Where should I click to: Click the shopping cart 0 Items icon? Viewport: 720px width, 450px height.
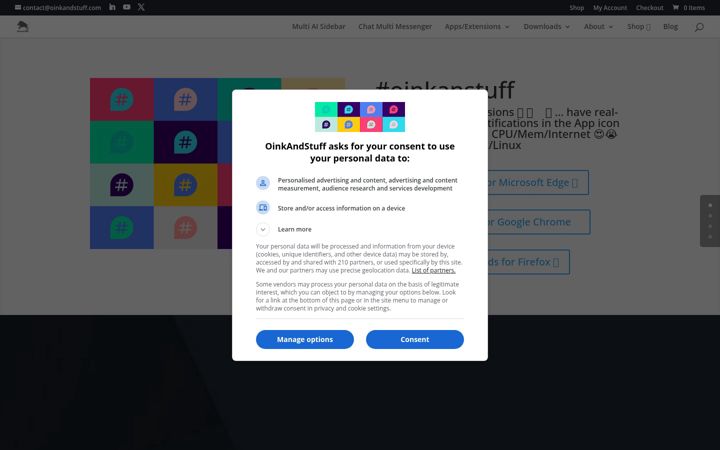tap(688, 7)
